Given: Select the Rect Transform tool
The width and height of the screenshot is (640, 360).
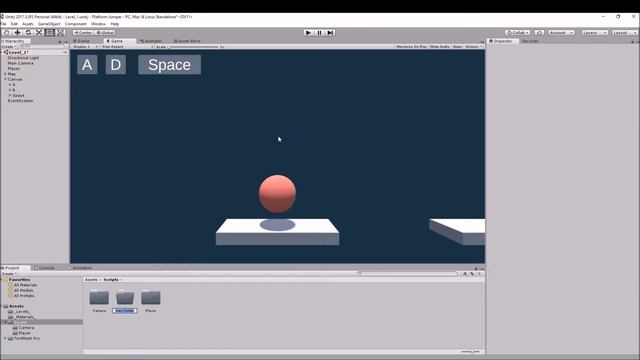Looking at the screenshot, I should click(x=50, y=32).
